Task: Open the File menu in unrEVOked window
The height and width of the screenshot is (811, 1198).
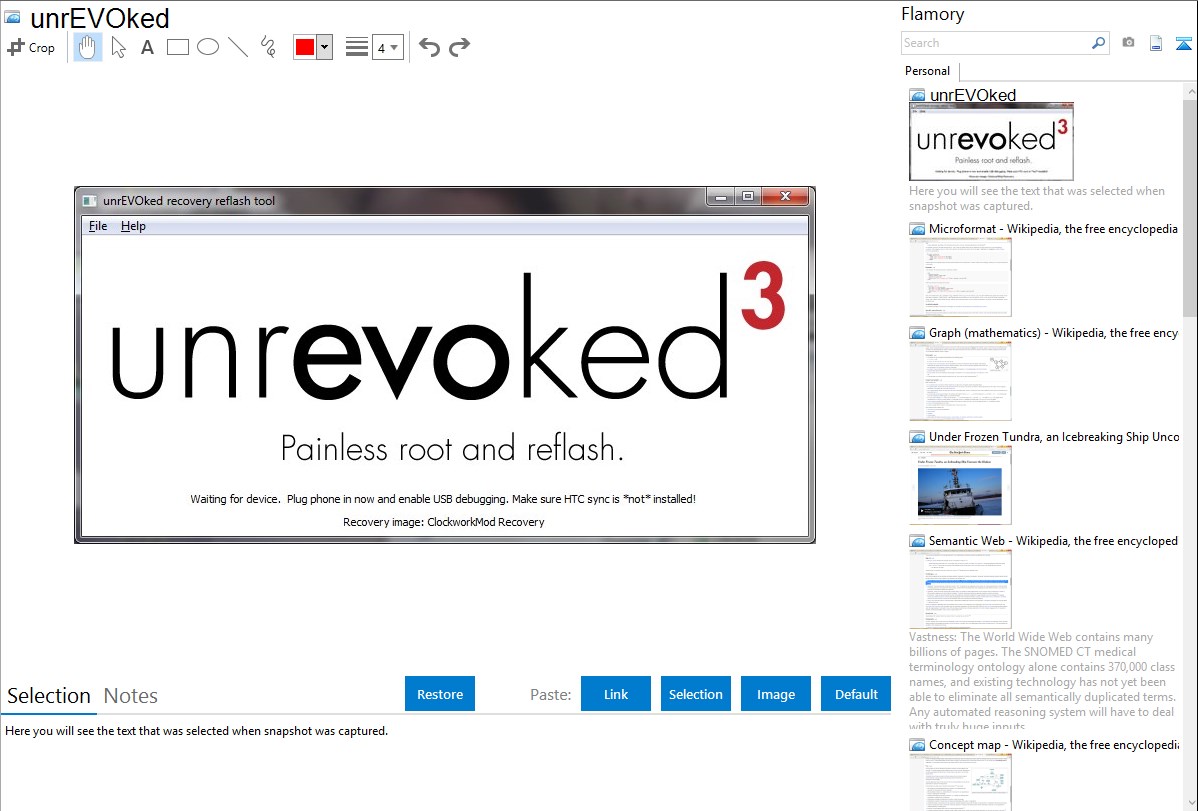Action: (x=98, y=225)
